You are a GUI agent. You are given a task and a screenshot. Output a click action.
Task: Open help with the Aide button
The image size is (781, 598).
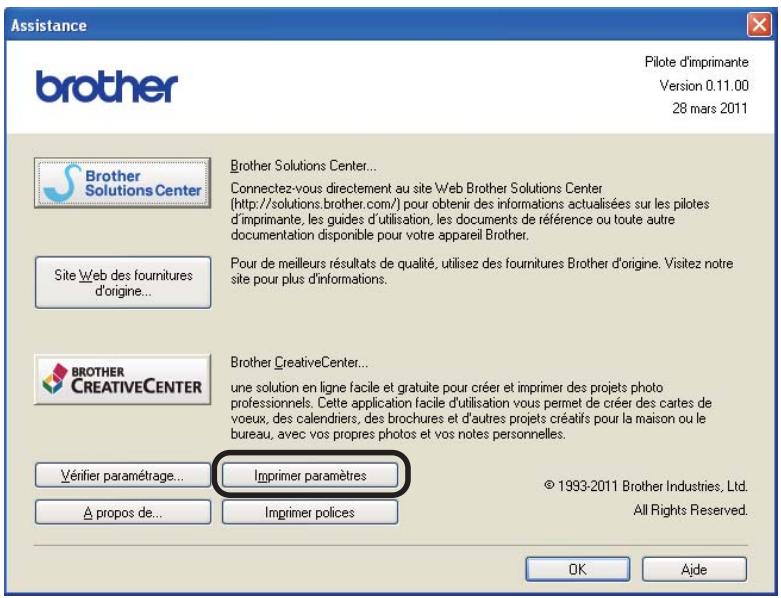click(x=694, y=569)
